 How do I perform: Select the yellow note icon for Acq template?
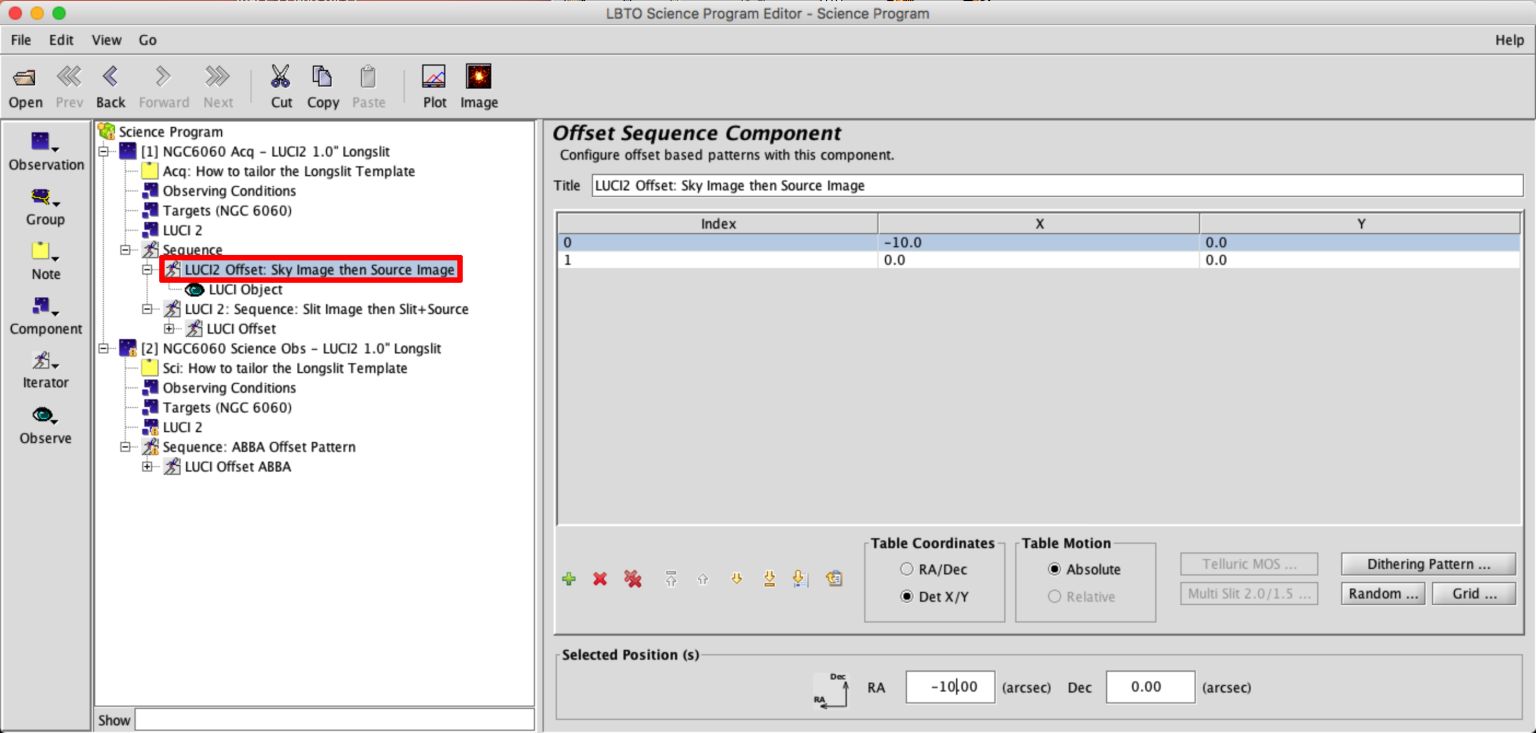tap(150, 171)
